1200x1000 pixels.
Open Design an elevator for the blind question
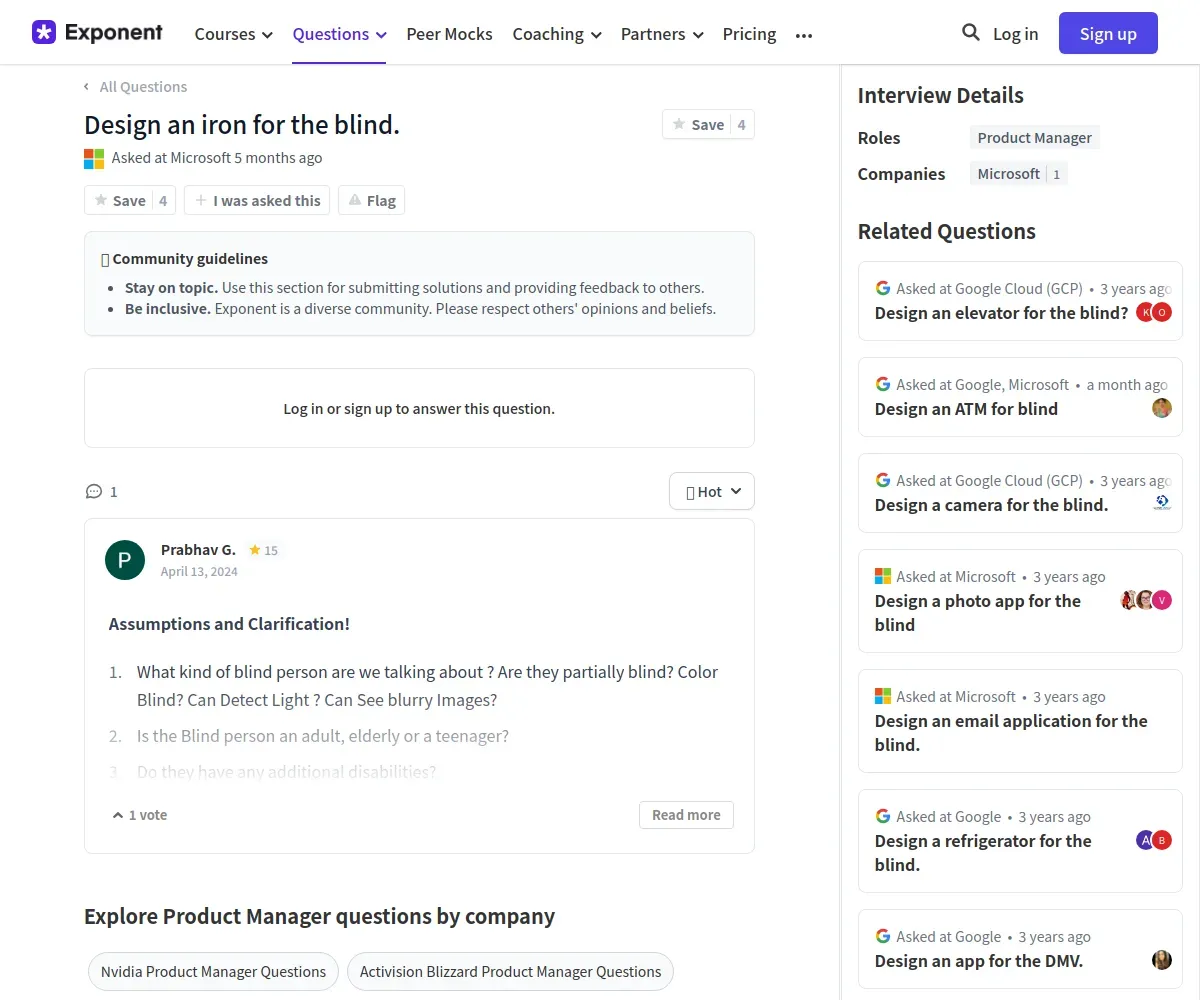coord(1001,313)
